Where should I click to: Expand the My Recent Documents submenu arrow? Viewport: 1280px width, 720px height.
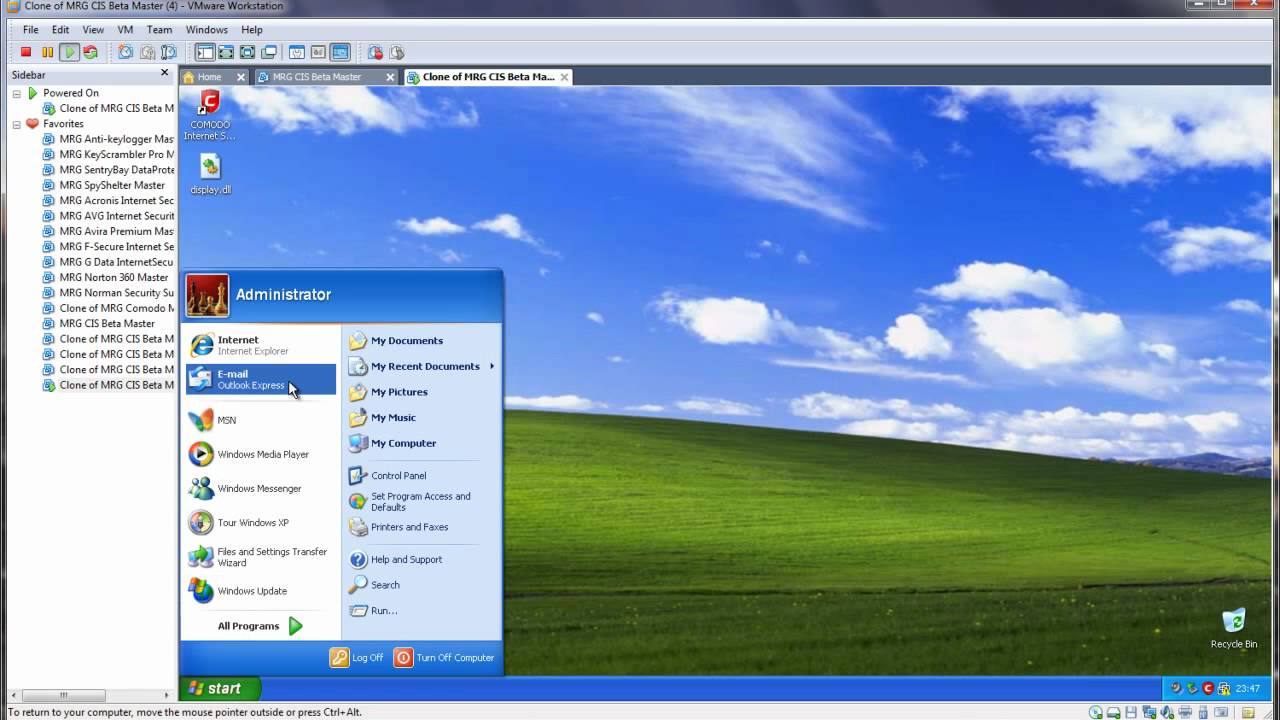click(x=492, y=366)
